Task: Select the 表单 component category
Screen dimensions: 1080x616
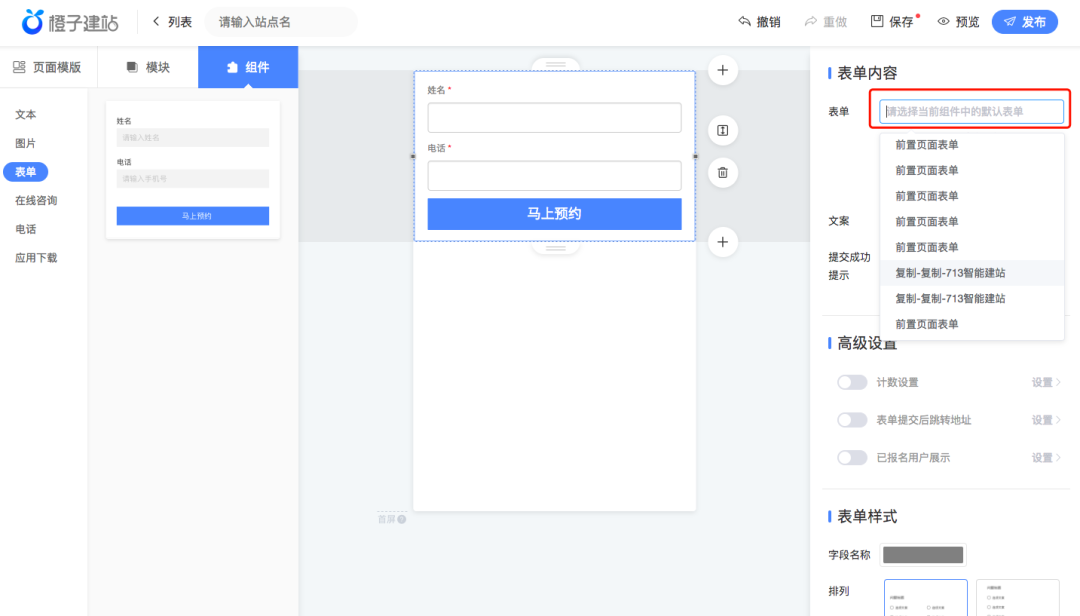Action: pos(25,172)
